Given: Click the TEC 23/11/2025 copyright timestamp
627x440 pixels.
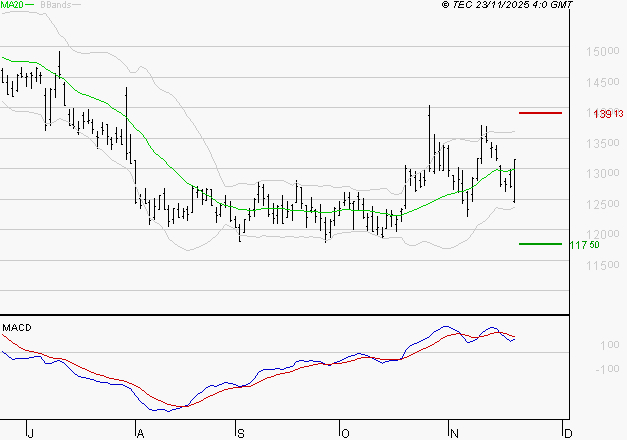Looking at the screenshot, I should [507, 4].
